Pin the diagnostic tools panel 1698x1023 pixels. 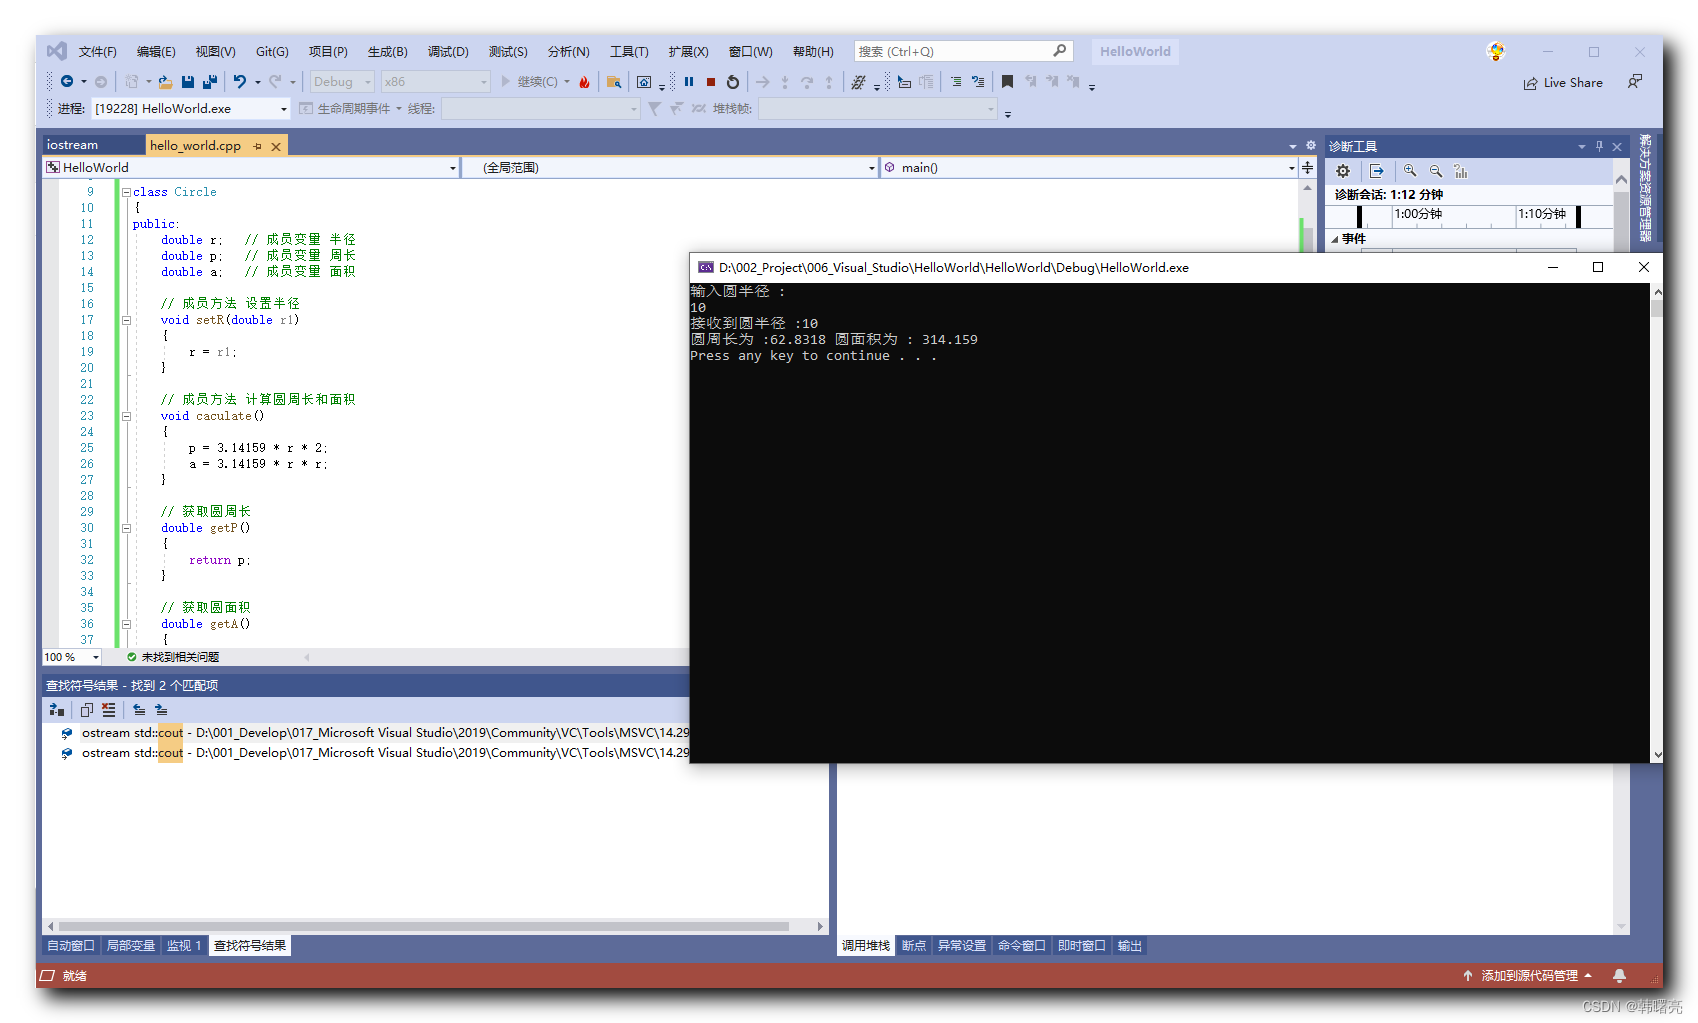[x=1599, y=146]
